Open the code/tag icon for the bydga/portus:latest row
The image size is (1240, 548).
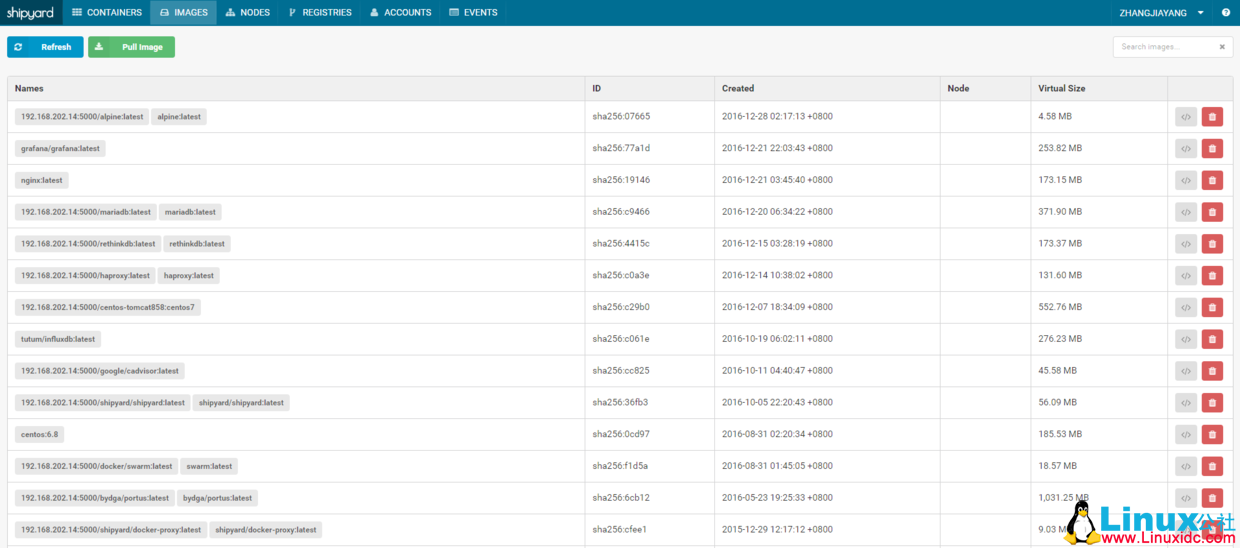[1185, 498]
